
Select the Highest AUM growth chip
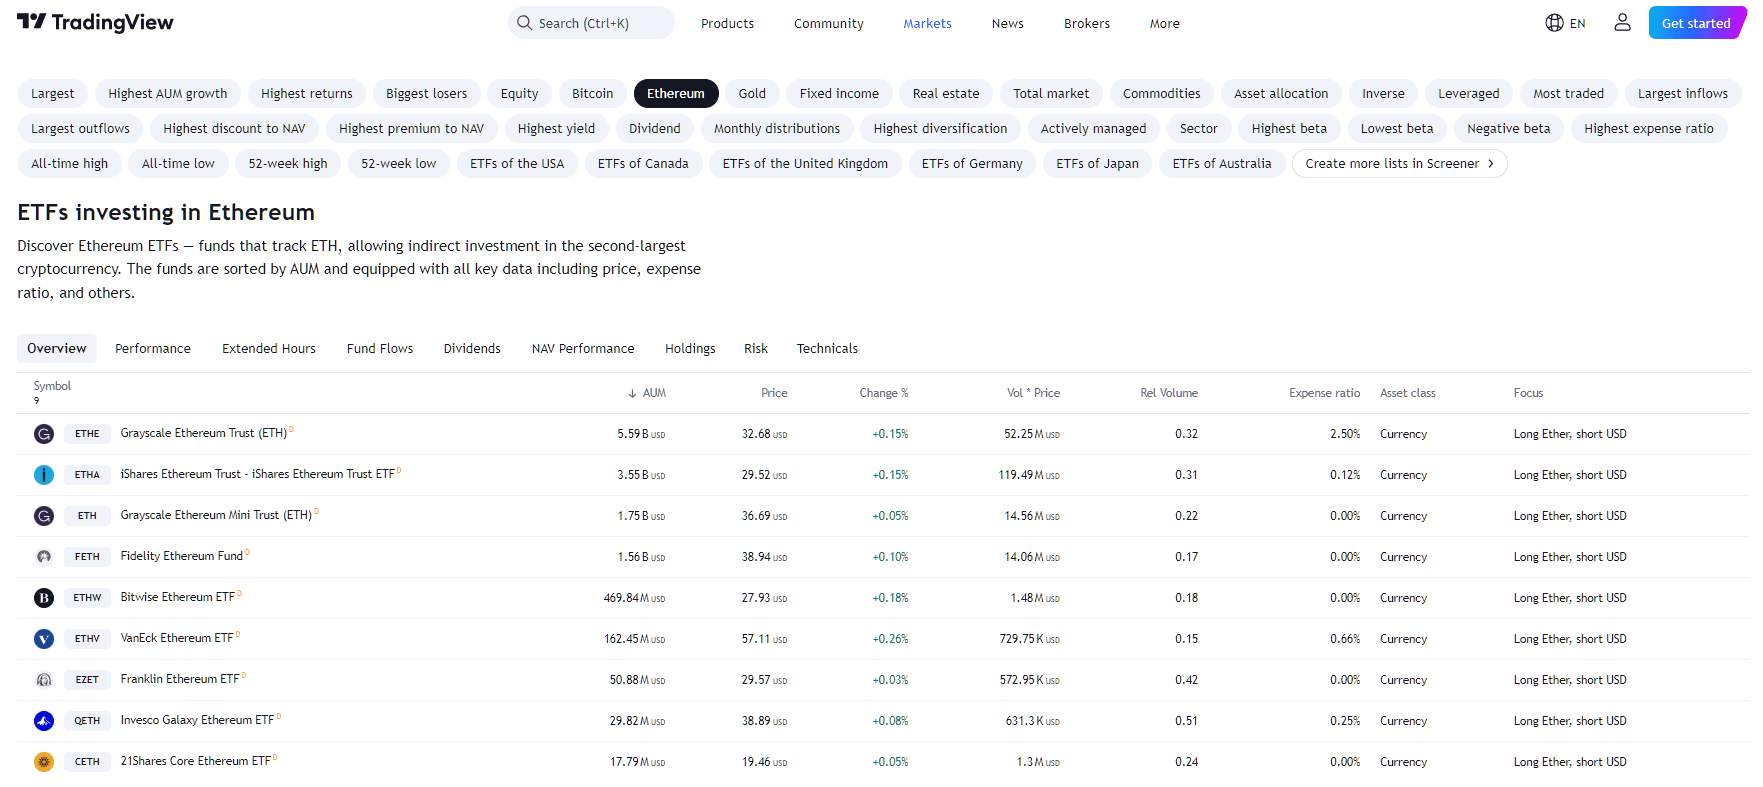[x=168, y=93]
